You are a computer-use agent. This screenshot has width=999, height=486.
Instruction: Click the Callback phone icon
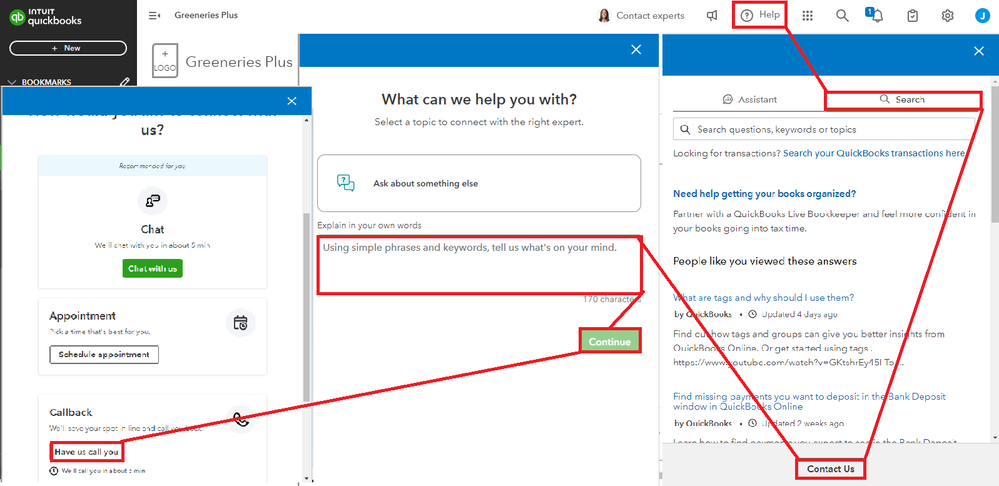coord(241,419)
